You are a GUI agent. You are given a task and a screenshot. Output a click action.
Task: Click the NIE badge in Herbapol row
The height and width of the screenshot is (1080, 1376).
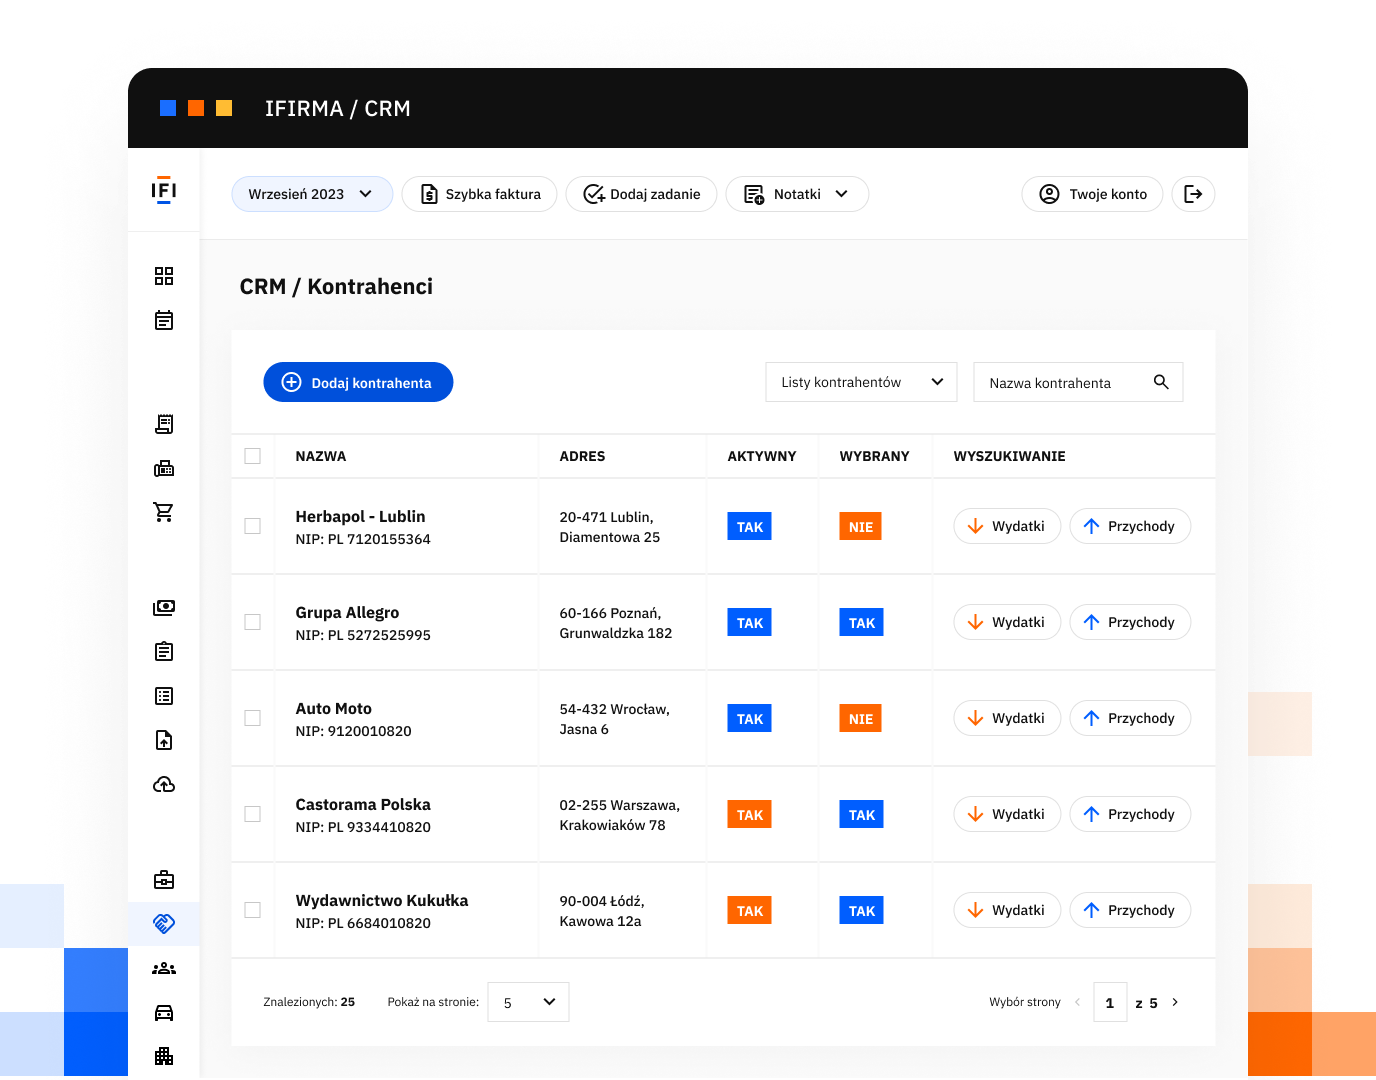click(x=861, y=526)
